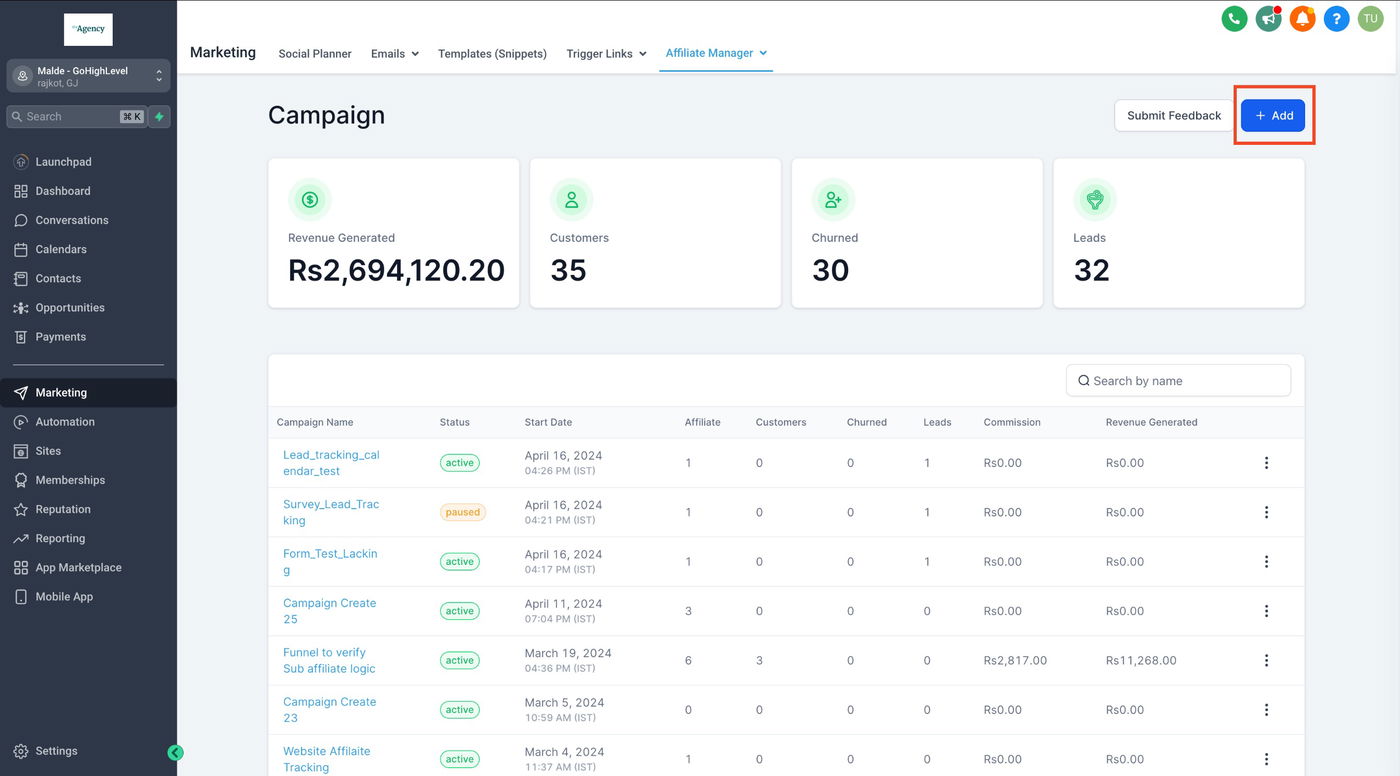Open the Malde - GoHighLevel account switcher
1400x776 pixels.
click(88, 76)
